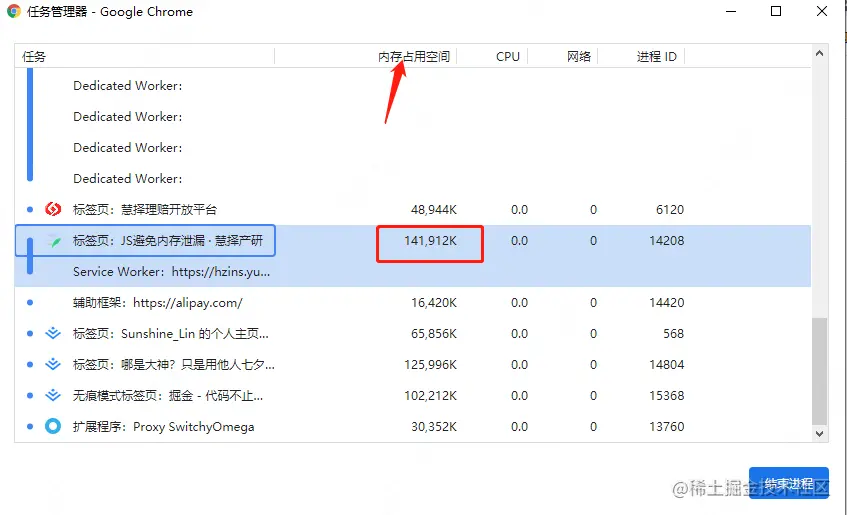Screen dimensions: 847x515
Task: Click process ID 6120
Action: (x=670, y=210)
